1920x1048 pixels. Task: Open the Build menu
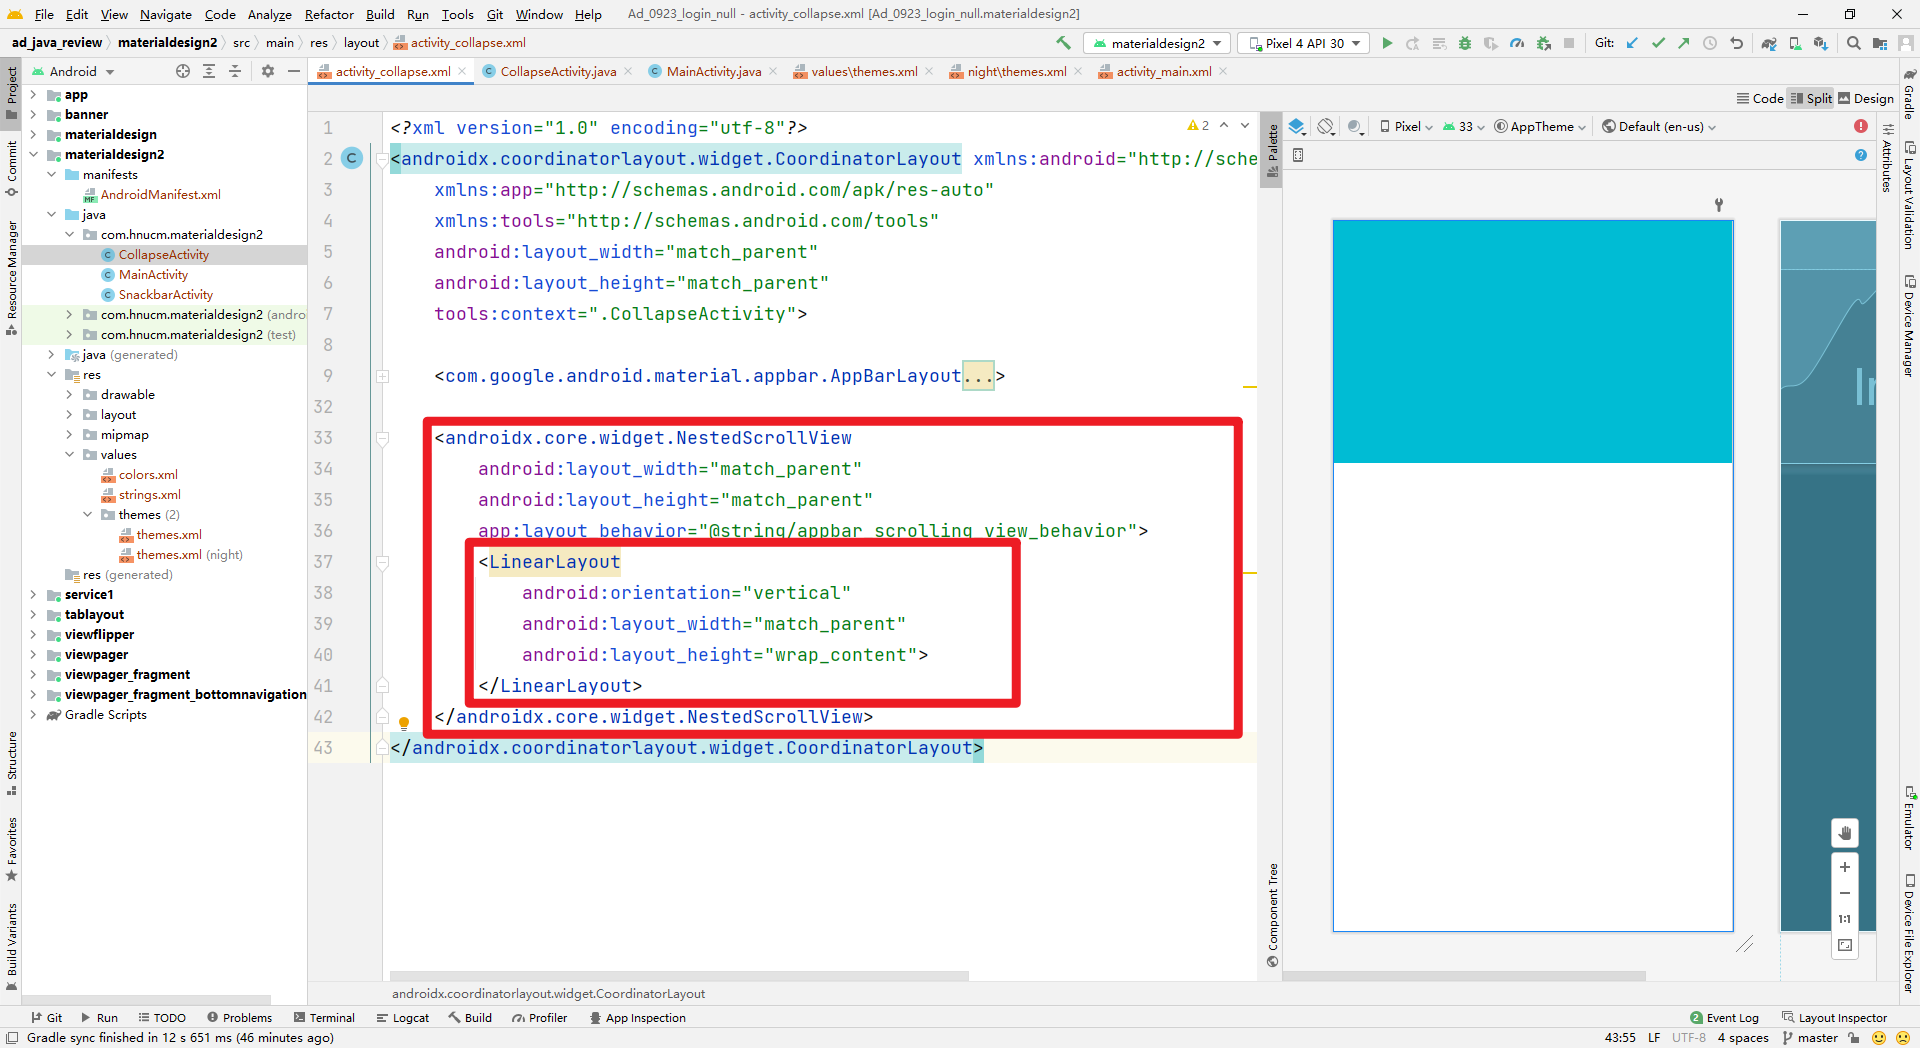click(x=380, y=14)
